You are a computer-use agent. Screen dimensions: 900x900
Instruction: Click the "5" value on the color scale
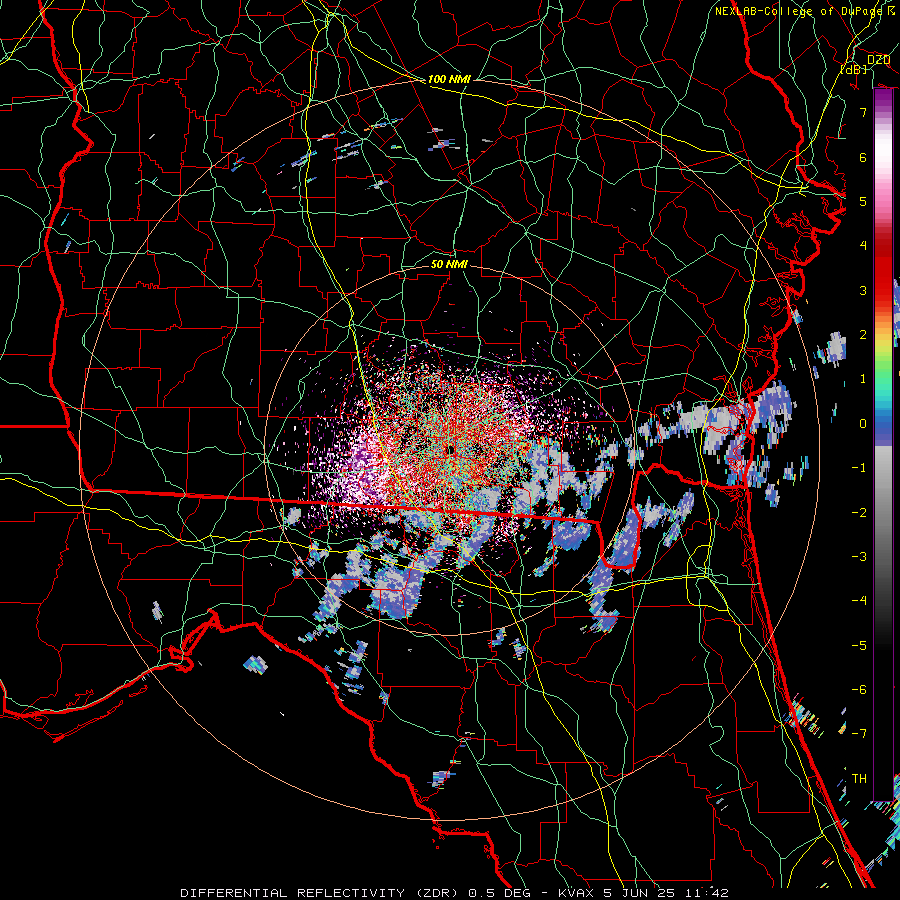863,201
